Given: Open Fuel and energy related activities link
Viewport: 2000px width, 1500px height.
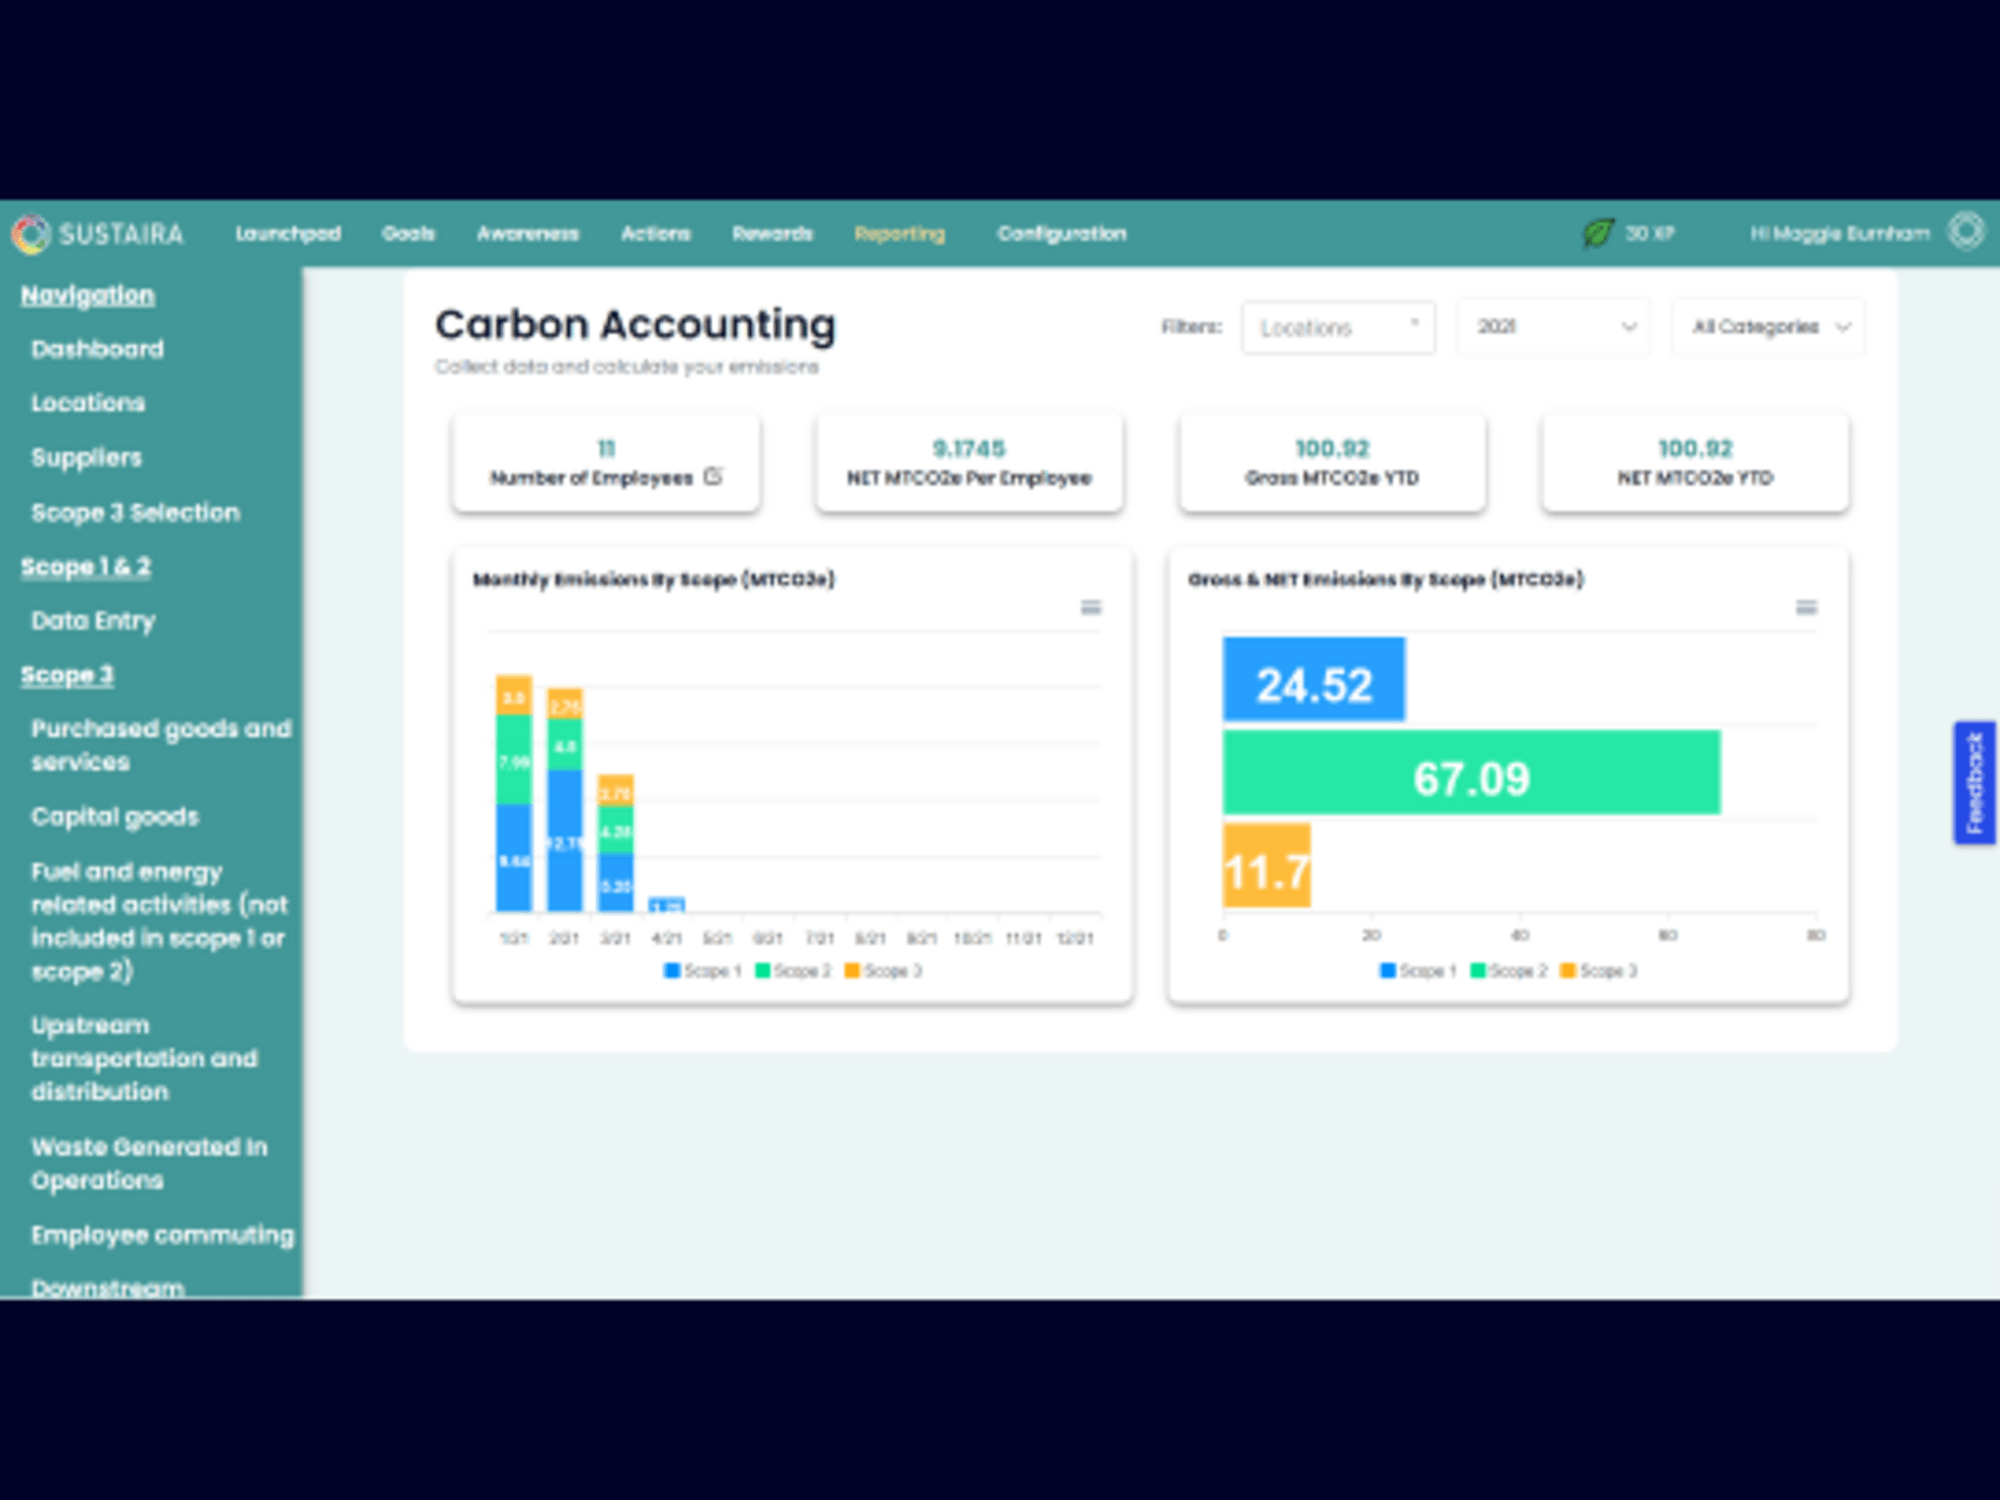Looking at the screenshot, I should coord(160,921).
